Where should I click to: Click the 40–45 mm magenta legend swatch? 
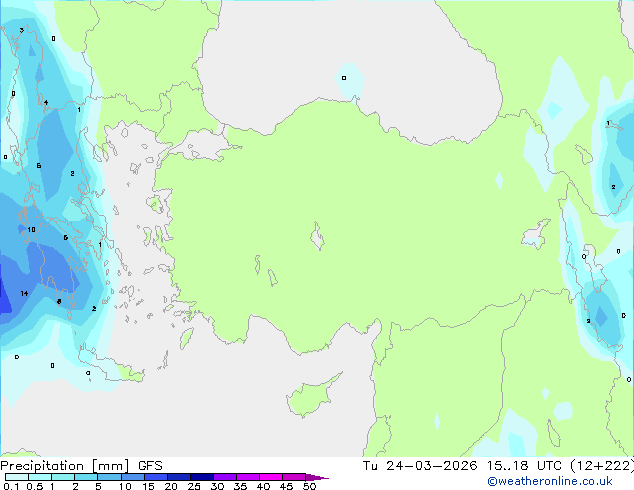[x=271, y=477]
